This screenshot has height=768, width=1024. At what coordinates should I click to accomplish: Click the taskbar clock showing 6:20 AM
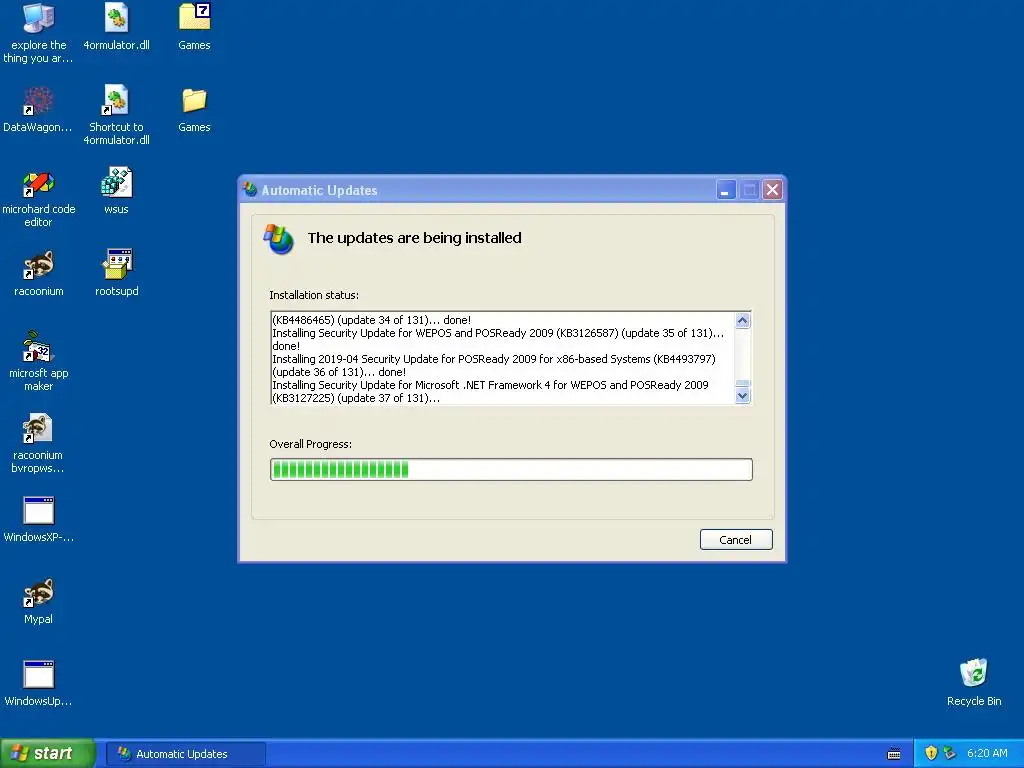pyautogui.click(x=987, y=753)
